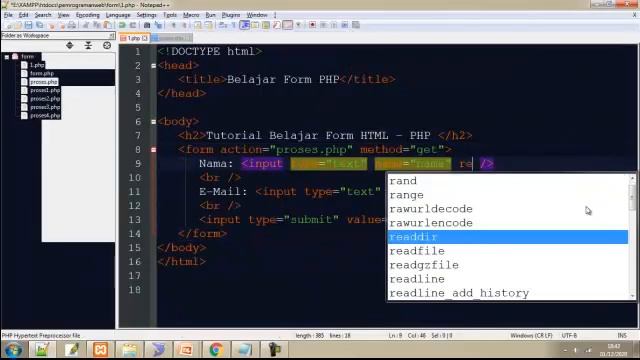
Task: Click the Cut toolbar icon
Action: tap(86, 25)
